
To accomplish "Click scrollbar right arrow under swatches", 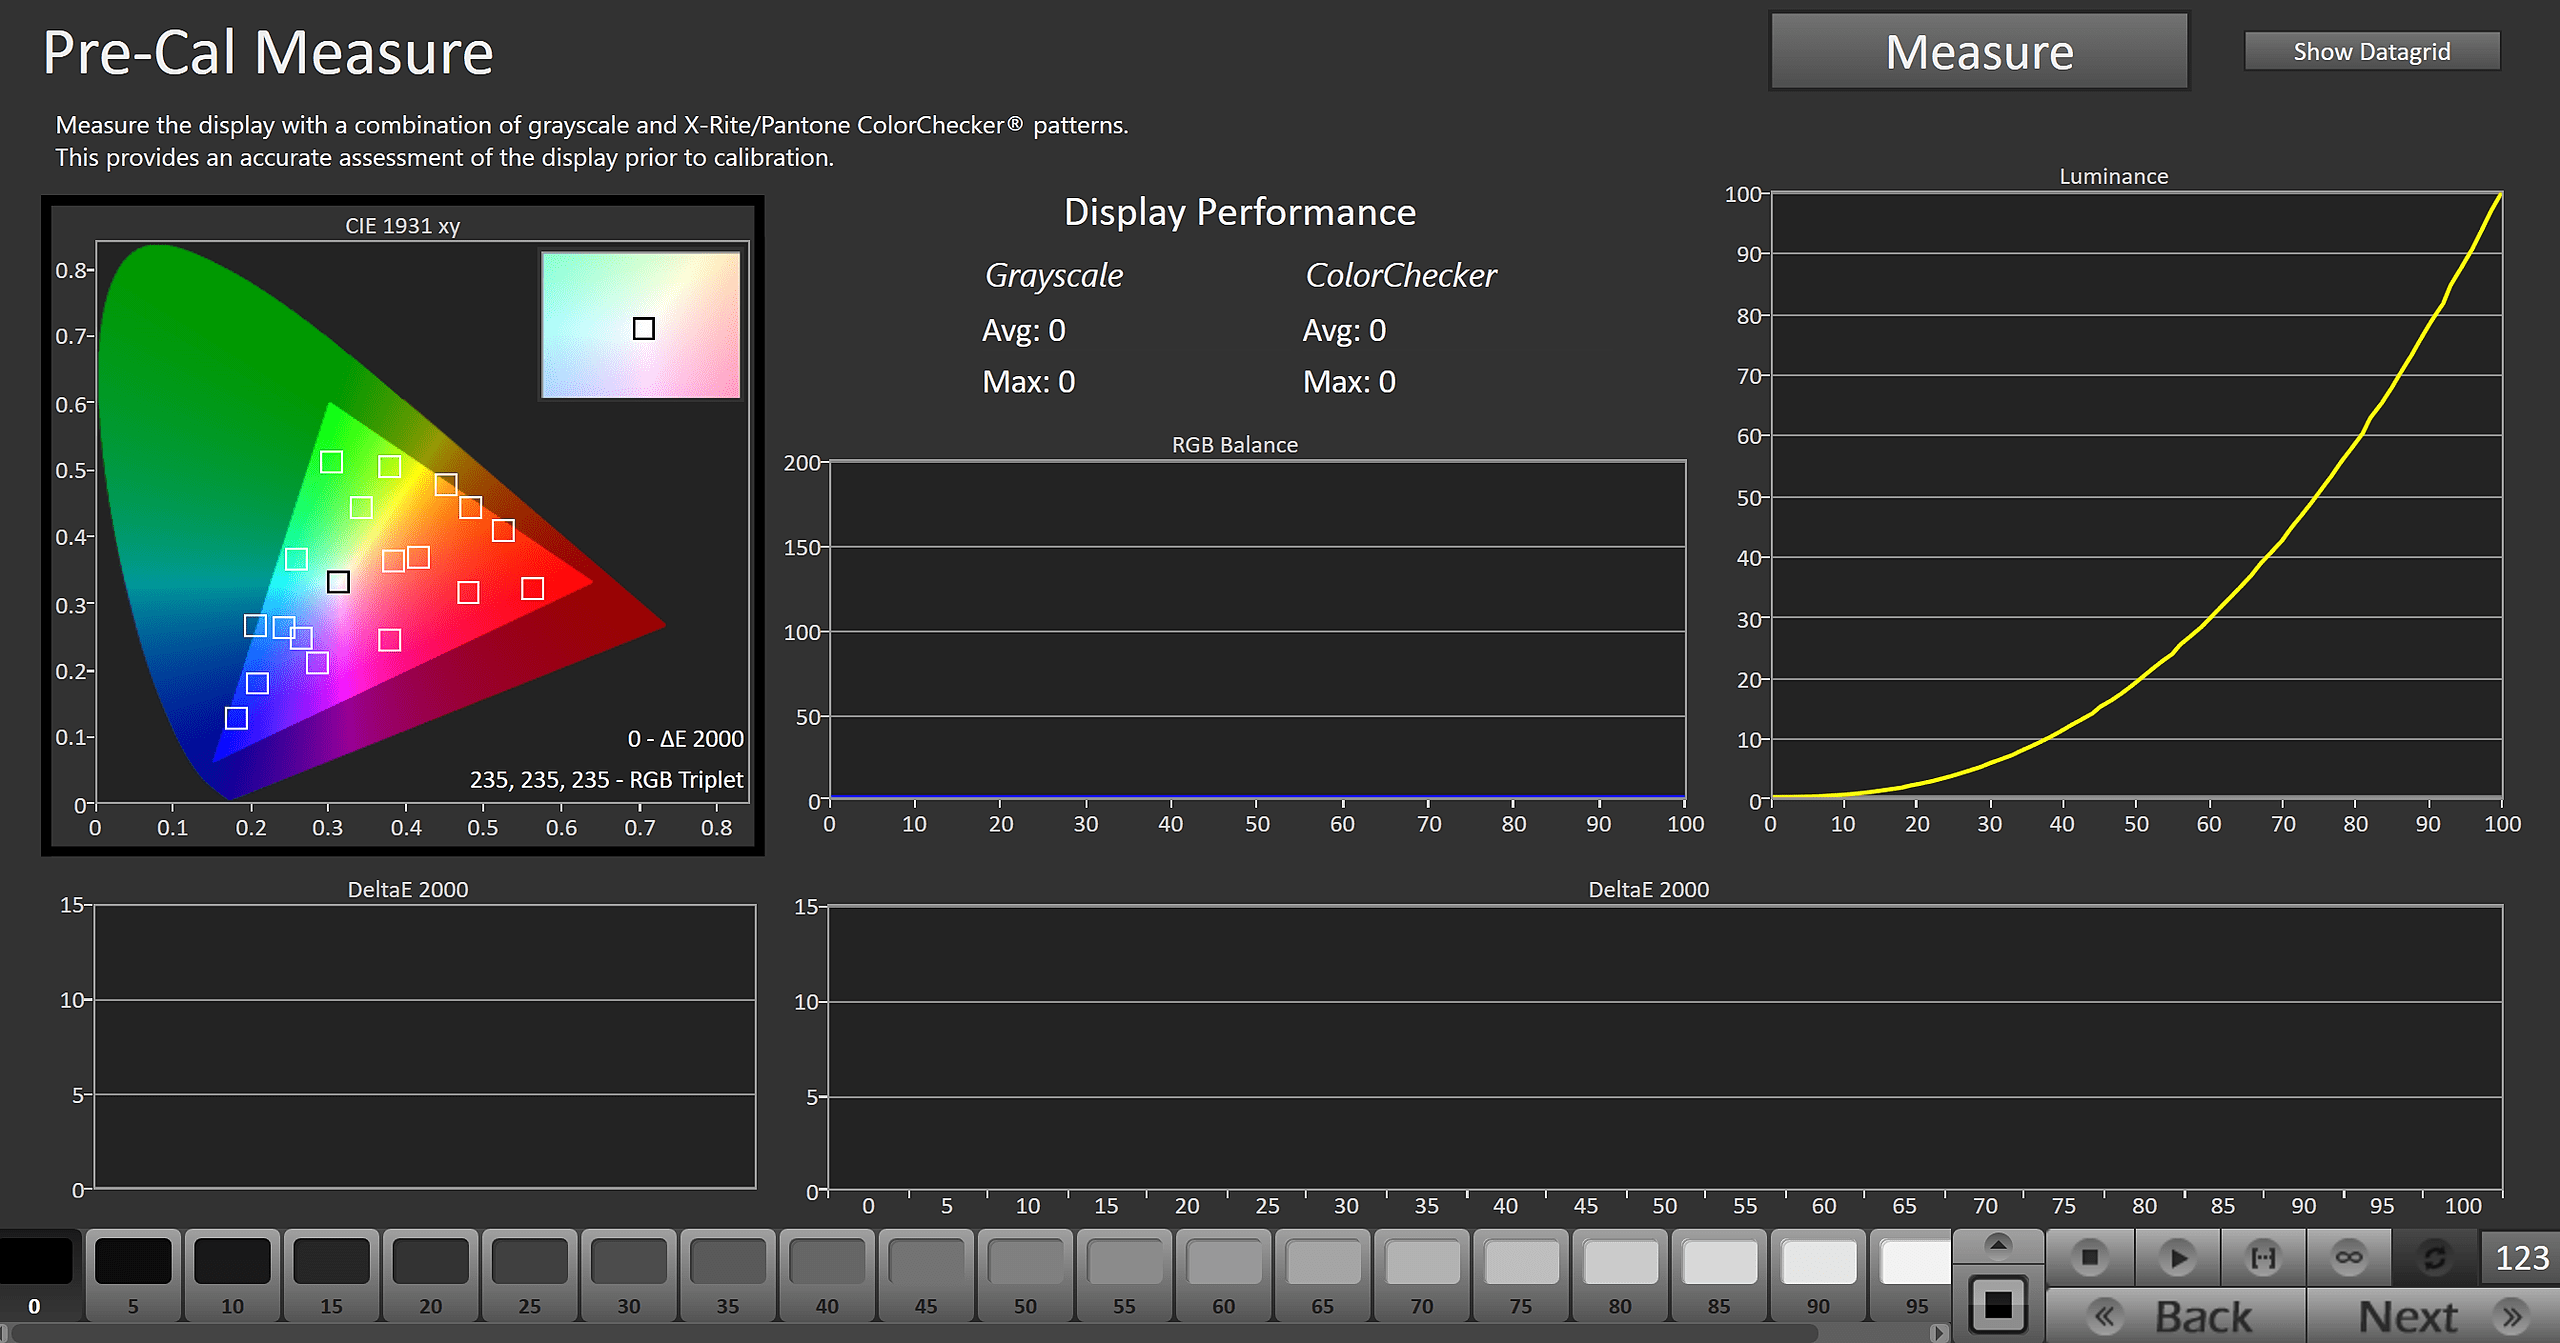I will [1939, 1333].
